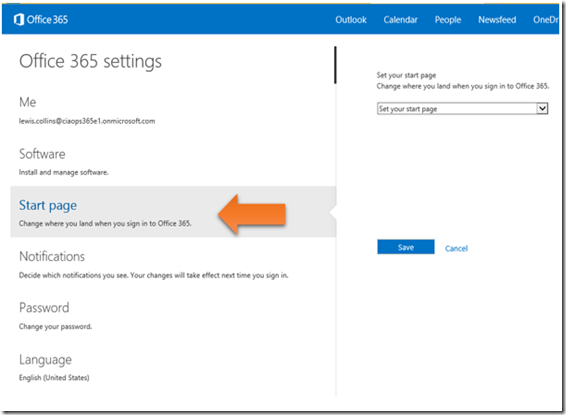Expand the Set your start page dropdown arrow
Screen dimensions: 566x415
[542, 109]
